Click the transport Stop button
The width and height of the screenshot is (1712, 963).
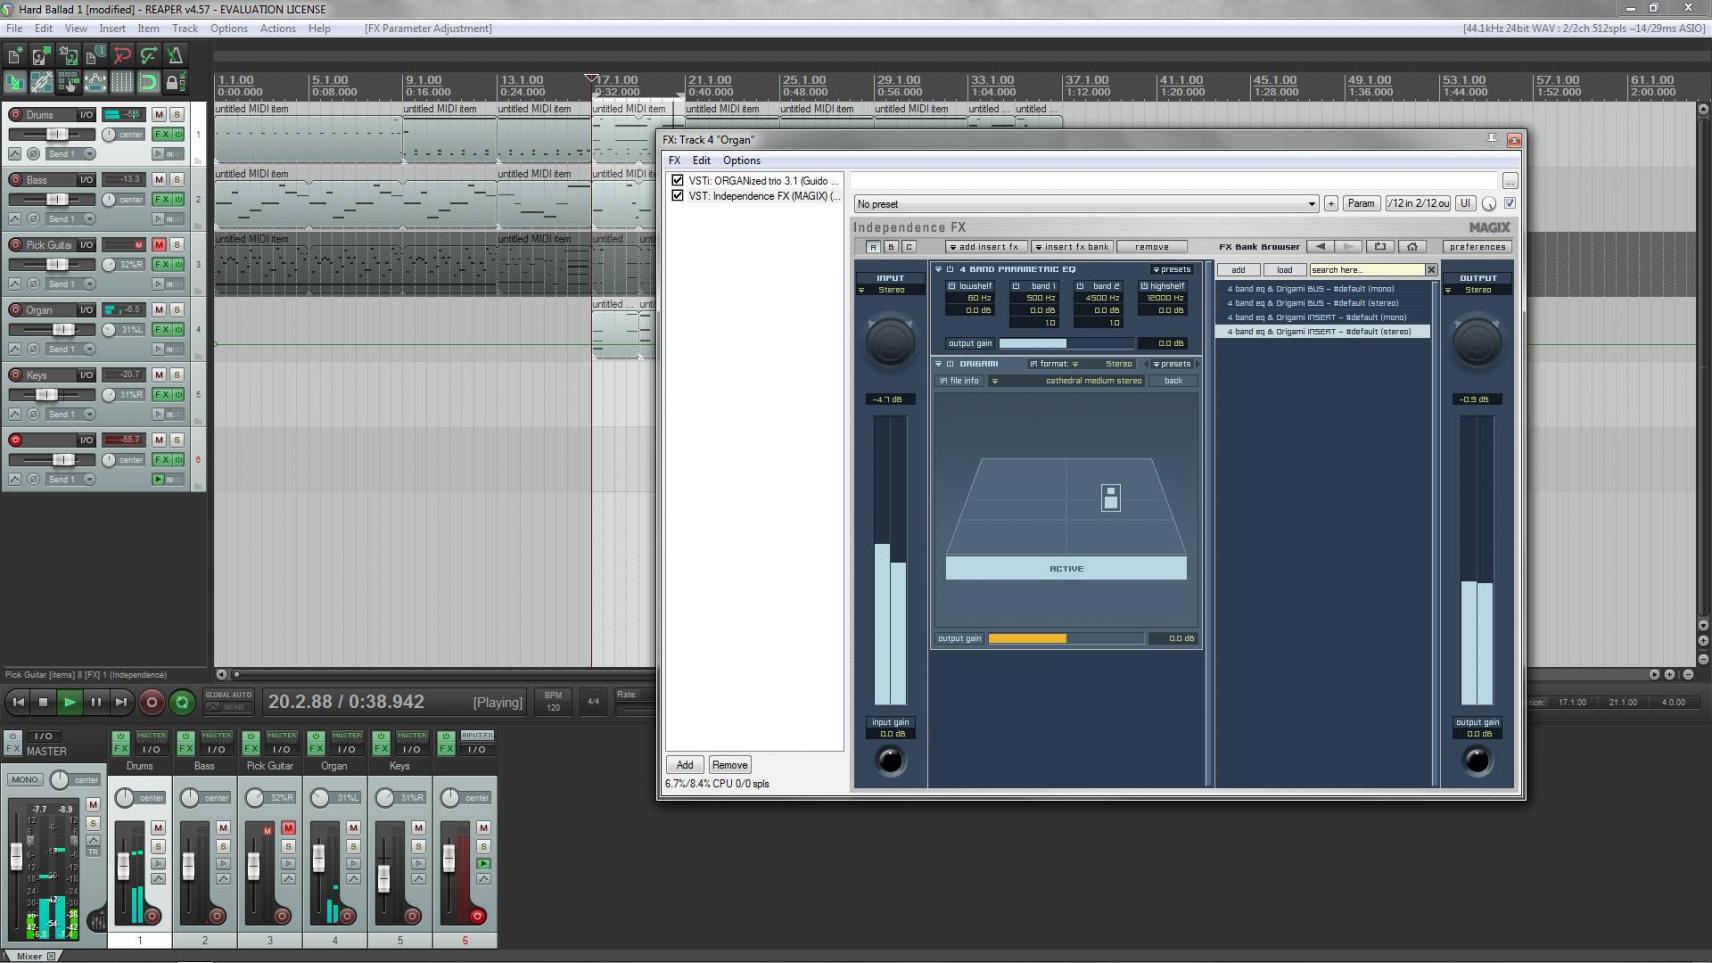coord(43,702)
